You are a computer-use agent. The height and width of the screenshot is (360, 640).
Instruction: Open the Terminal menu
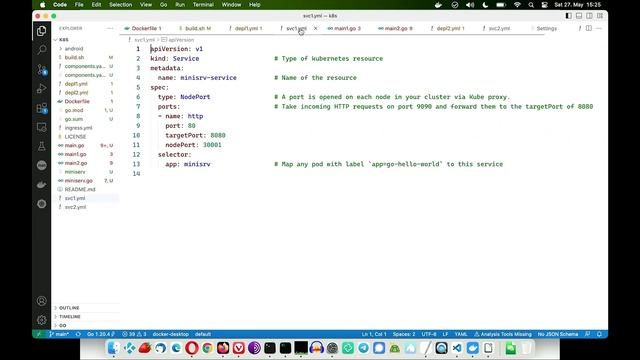click(x=203, y=5)
